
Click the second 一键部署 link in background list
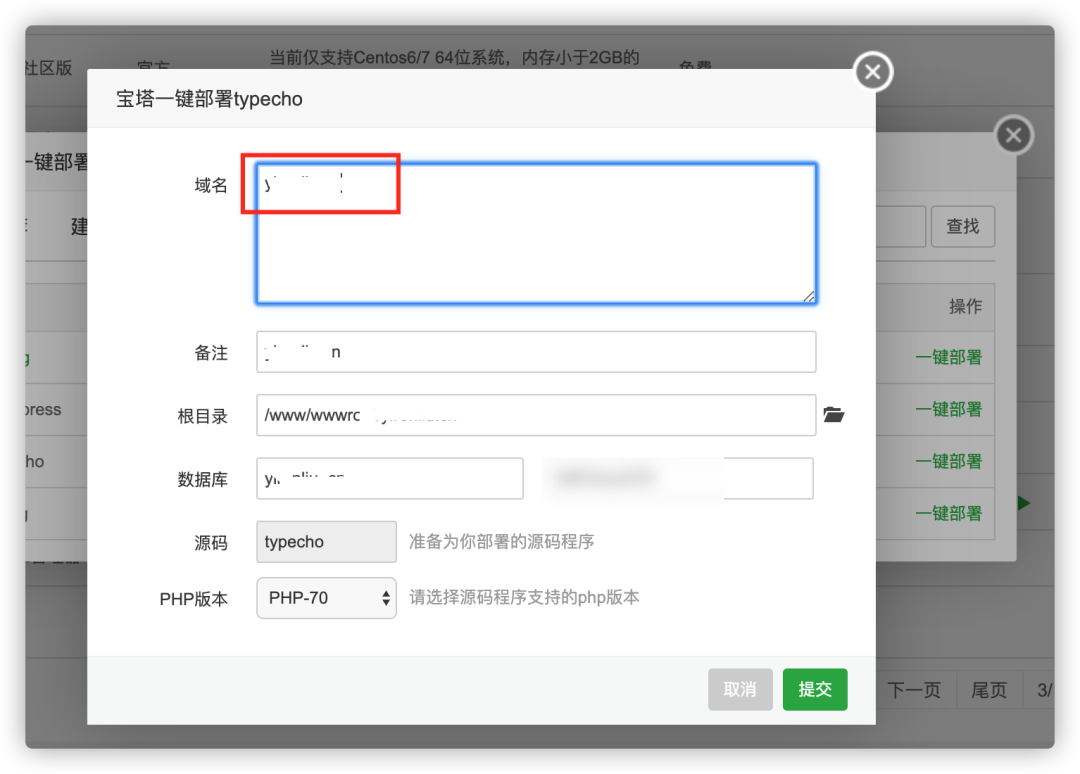[x=948, y=409]
